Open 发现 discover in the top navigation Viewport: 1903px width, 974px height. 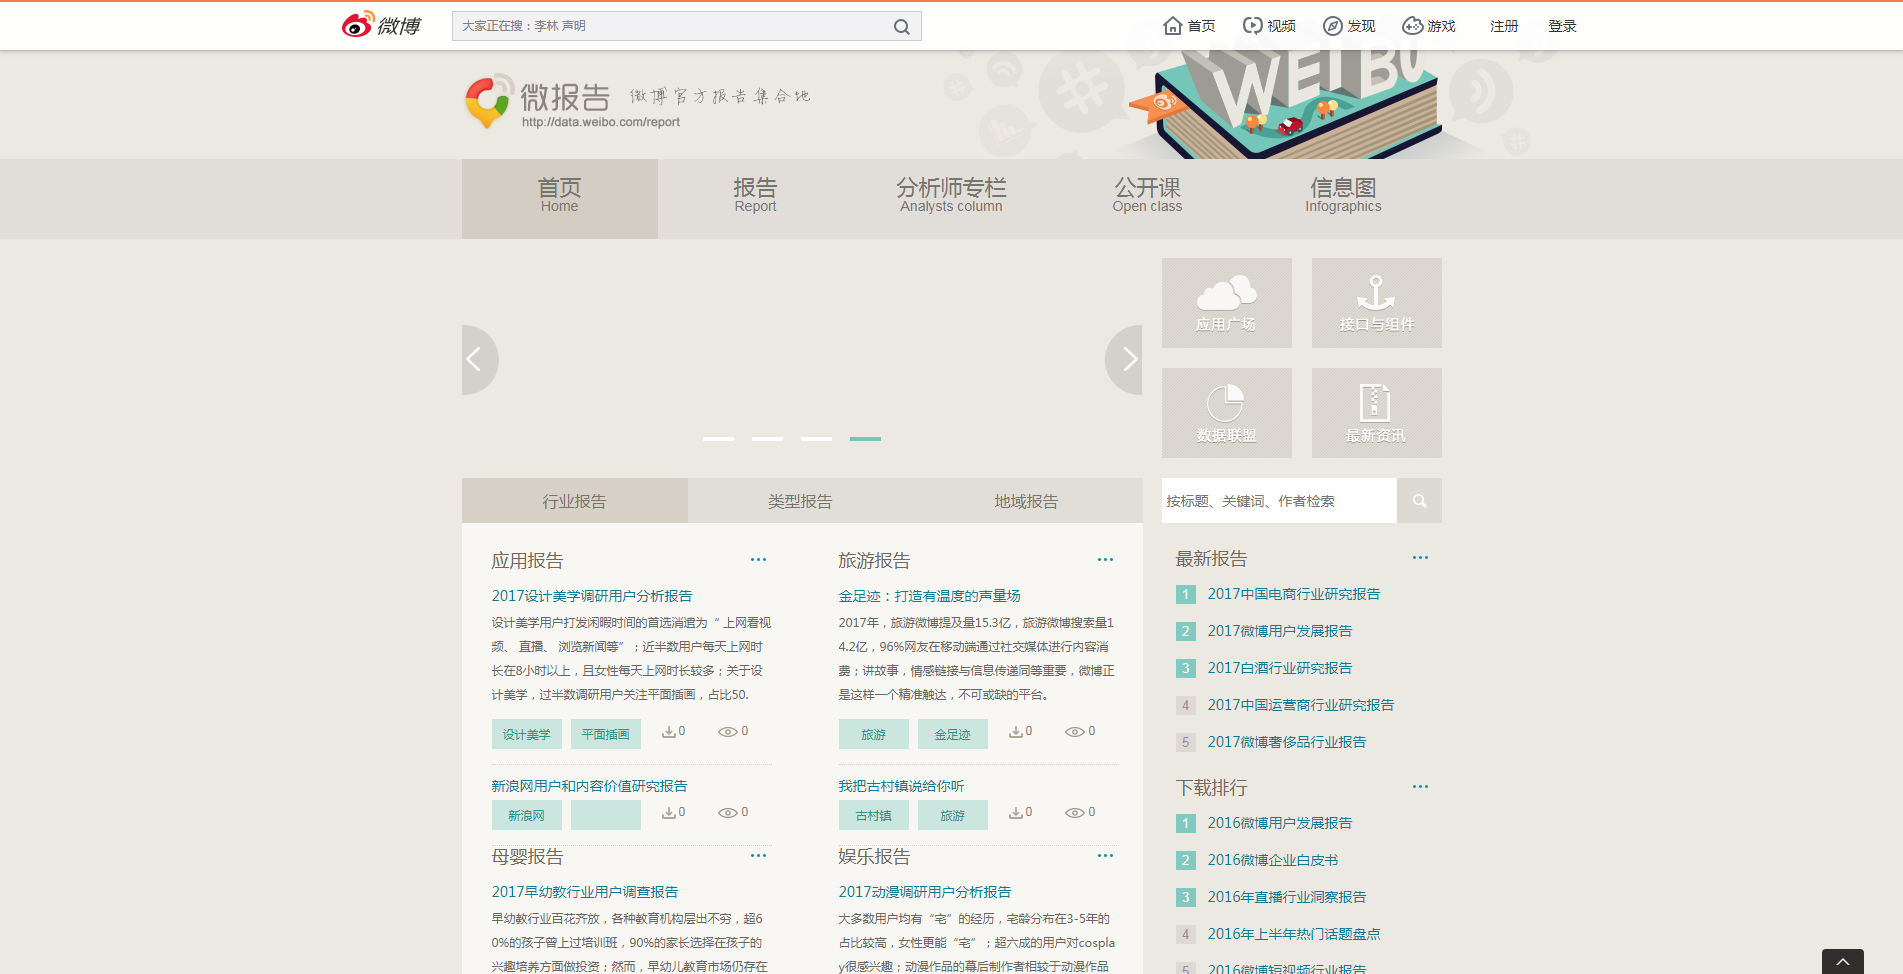pos(1349,26)
